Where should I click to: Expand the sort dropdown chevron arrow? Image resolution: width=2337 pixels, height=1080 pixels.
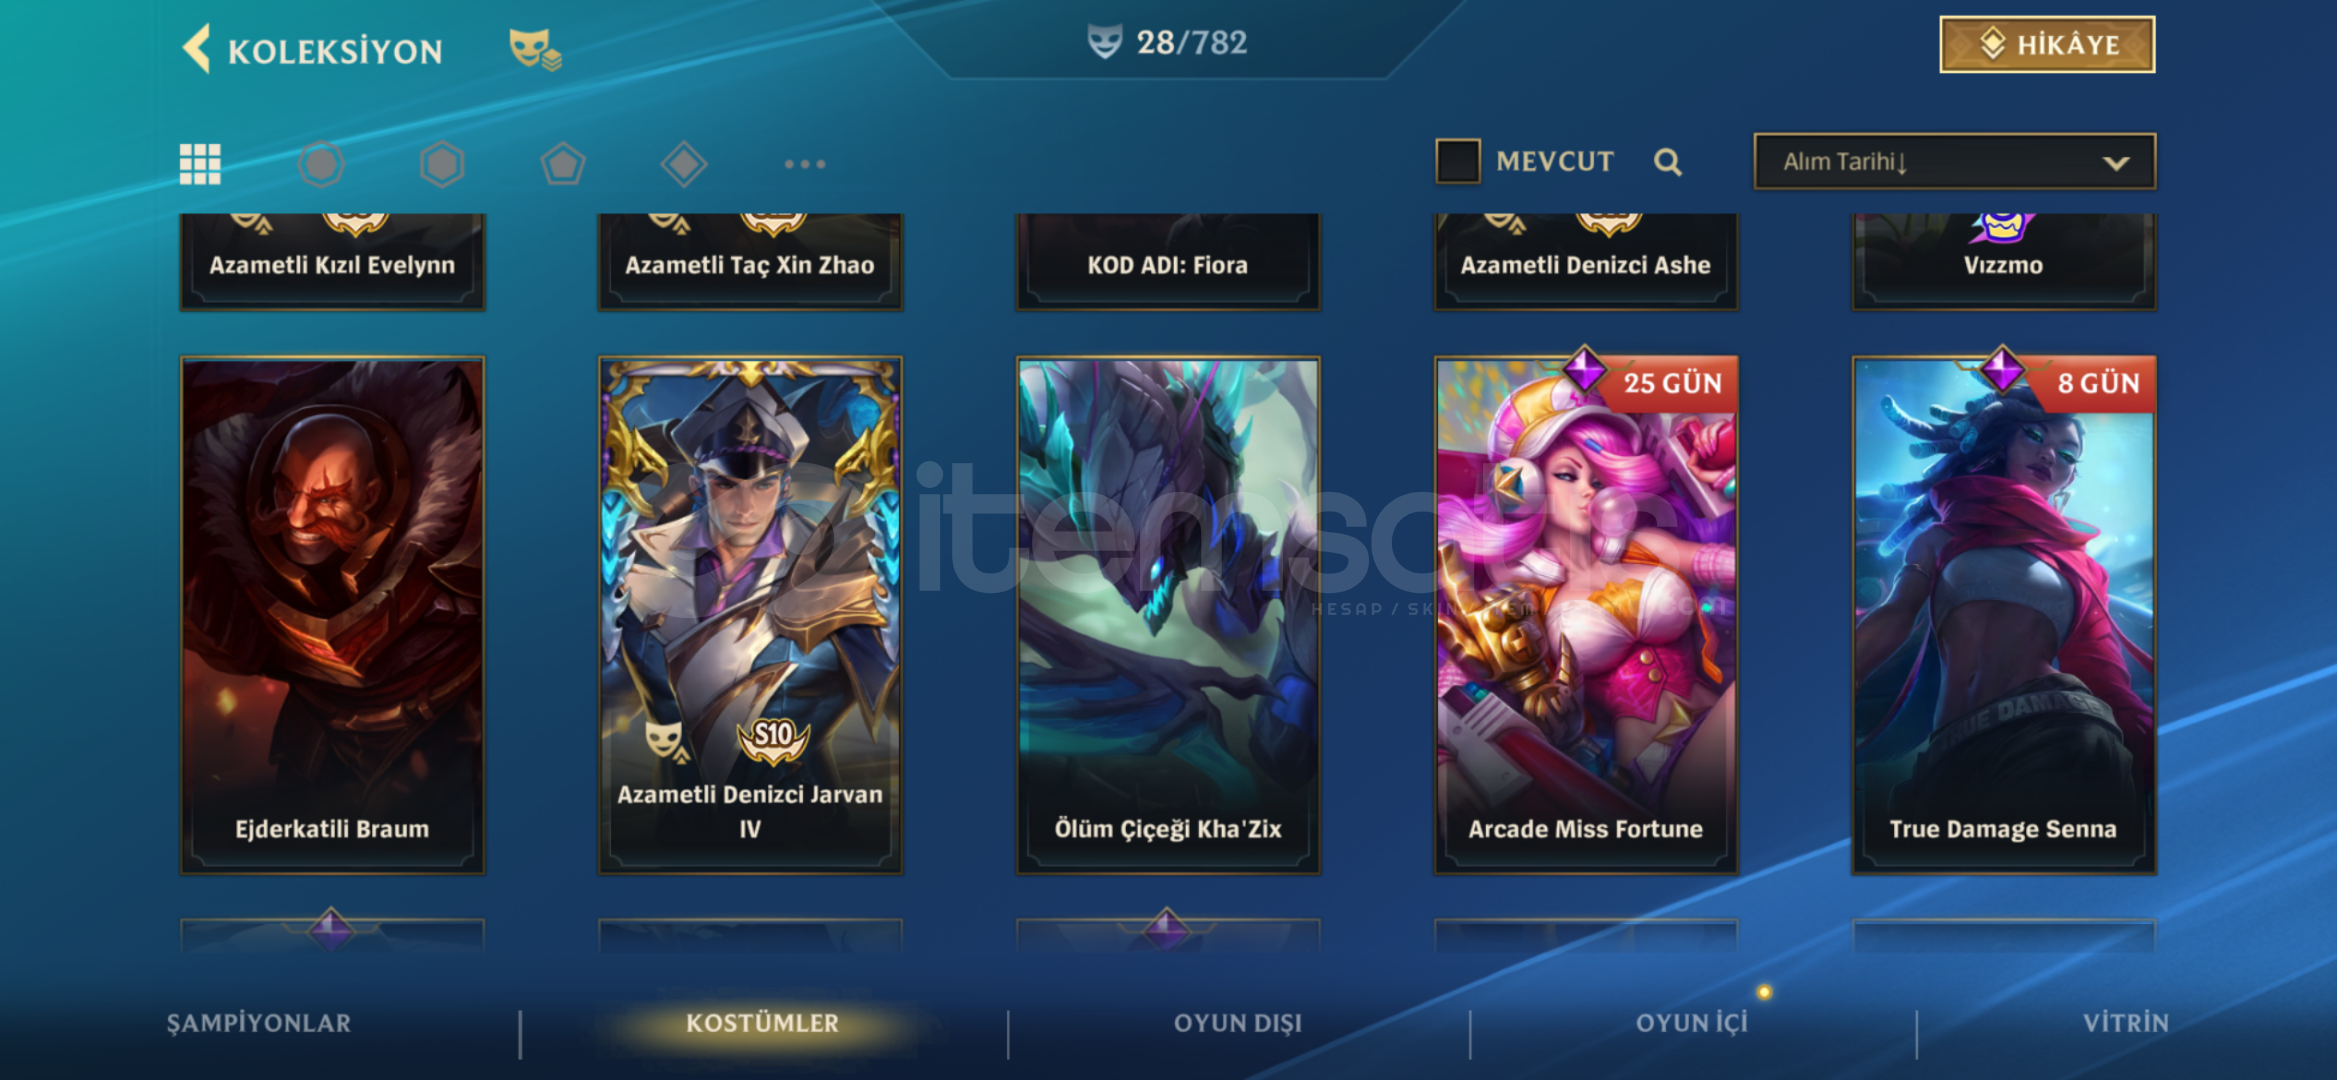coord(2116,163)
